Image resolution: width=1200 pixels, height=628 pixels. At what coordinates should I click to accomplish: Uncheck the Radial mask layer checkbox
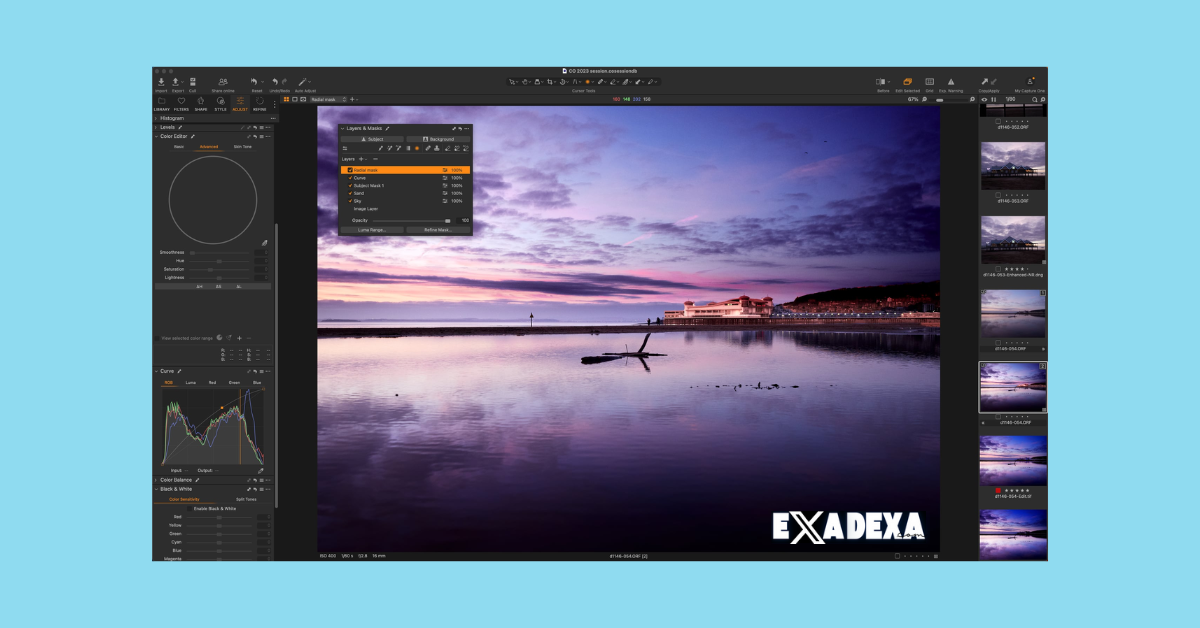coord(350,169)
